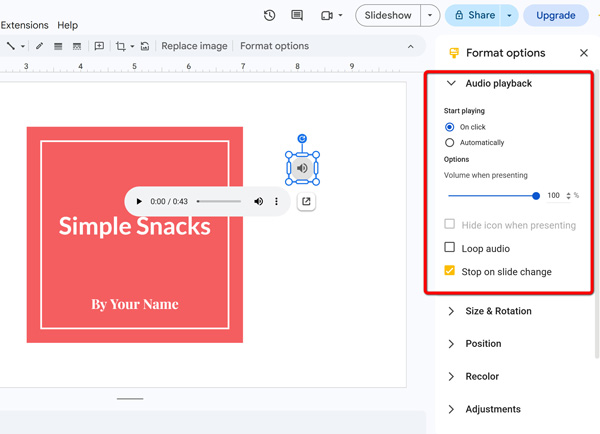This screenshot has height=434, width=600.
Task: Collapse the Audio playback section
Action: tap(451, 83)
